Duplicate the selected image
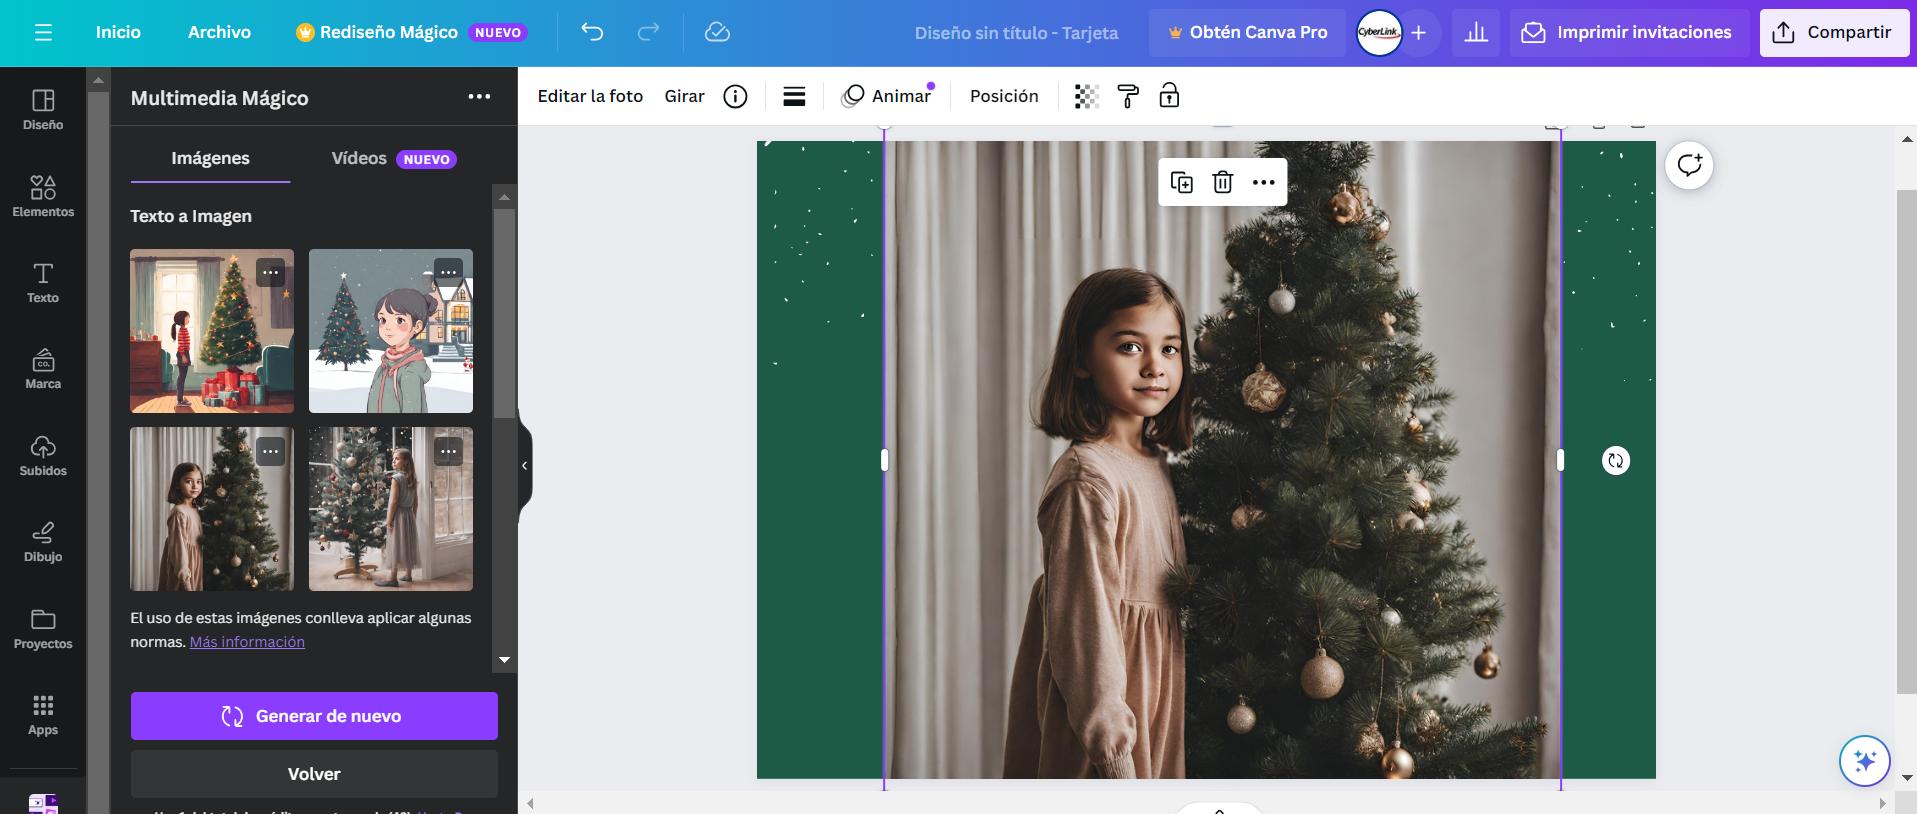 (x=1181, y=182)
